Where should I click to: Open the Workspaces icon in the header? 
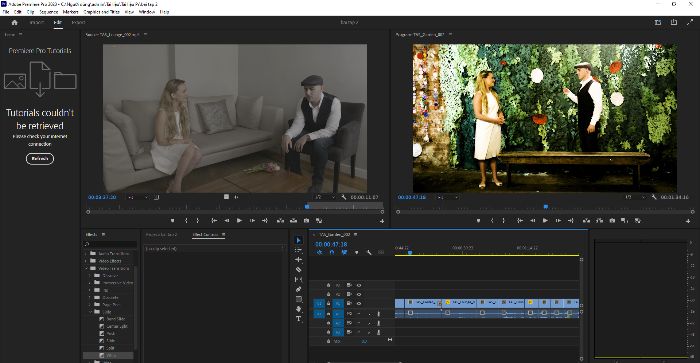(x=658, y=22)
